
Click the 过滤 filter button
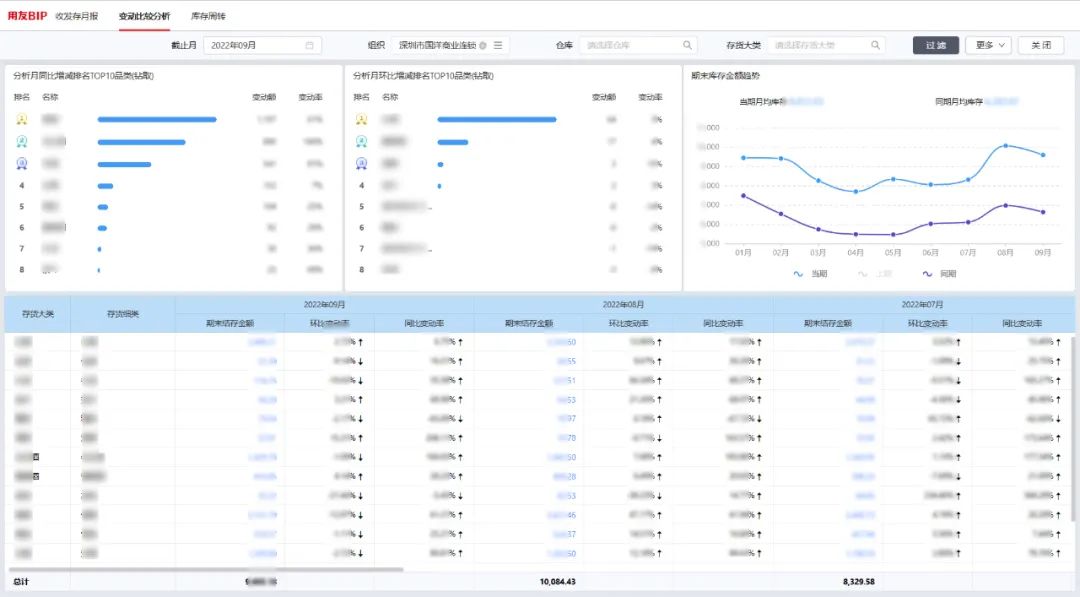point(935,45)
